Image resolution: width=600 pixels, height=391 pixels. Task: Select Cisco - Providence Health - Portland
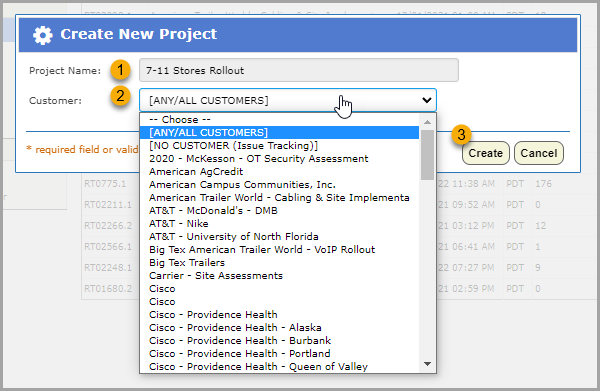point(279,354)
